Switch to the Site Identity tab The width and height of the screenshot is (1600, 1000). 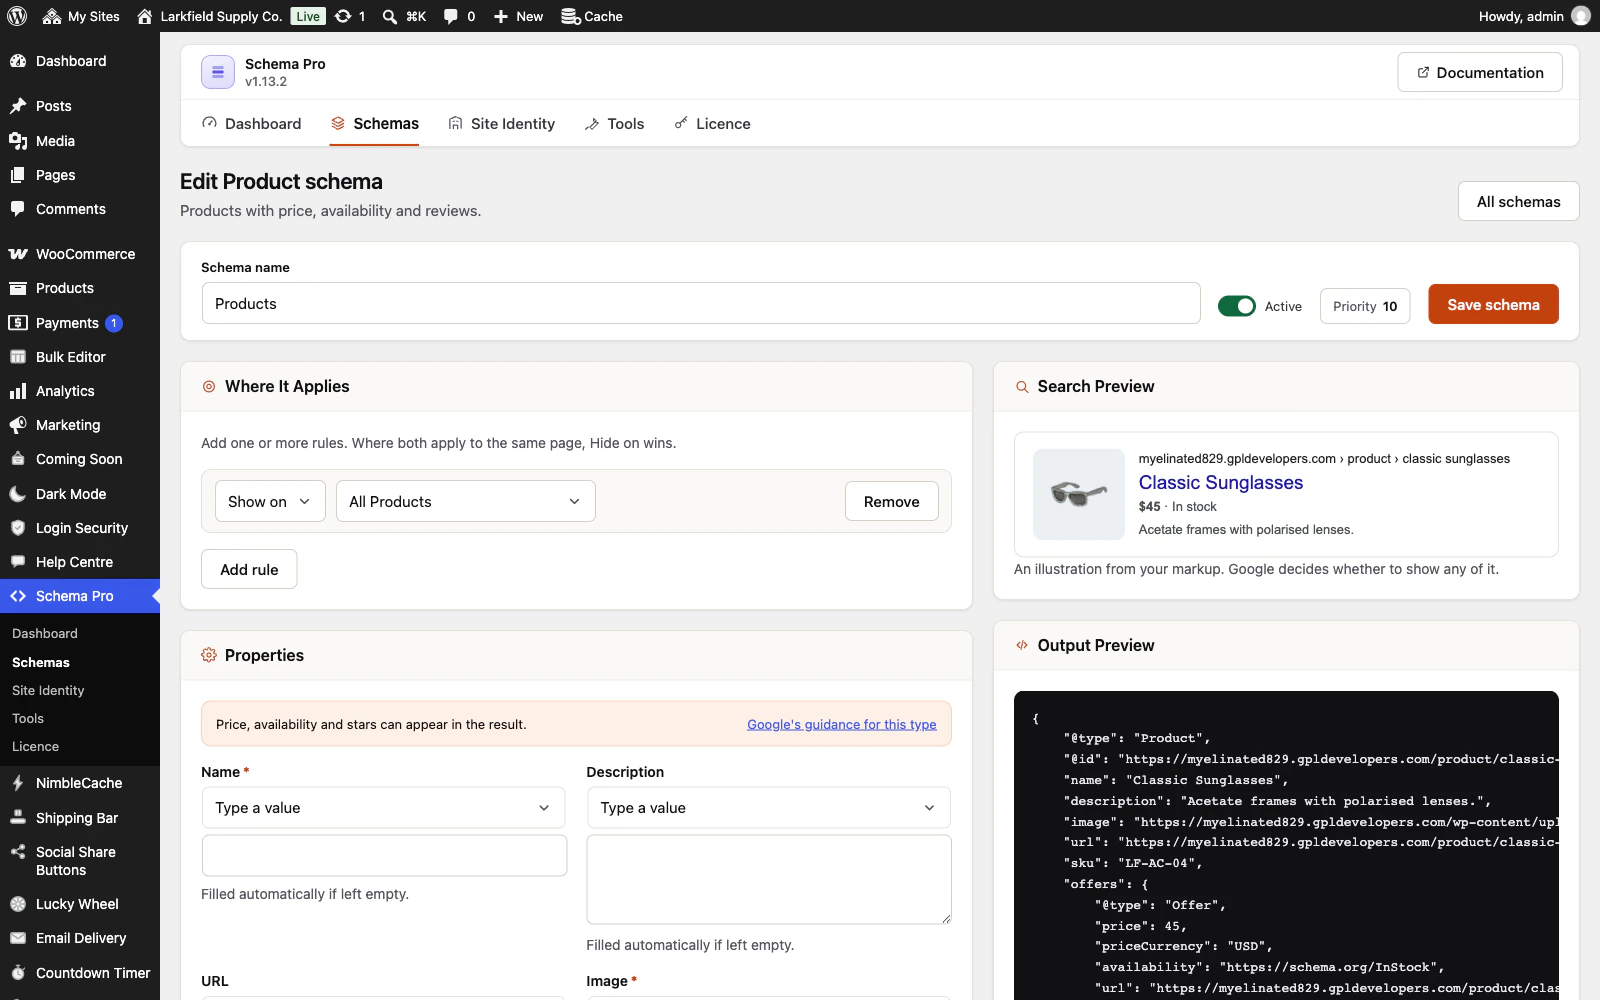point(502,124)
